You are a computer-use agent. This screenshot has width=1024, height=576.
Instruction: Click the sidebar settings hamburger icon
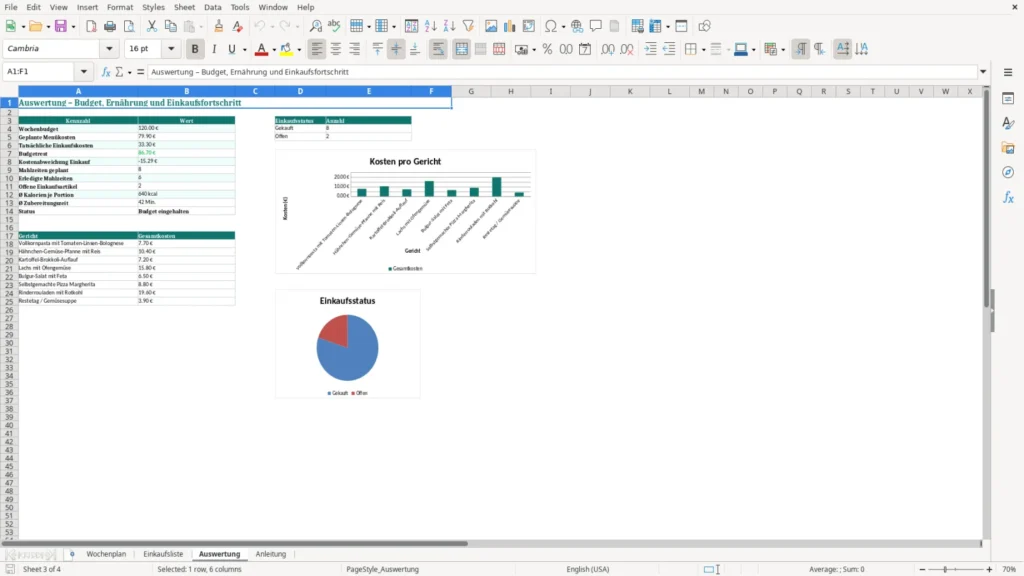[1008, 72]
